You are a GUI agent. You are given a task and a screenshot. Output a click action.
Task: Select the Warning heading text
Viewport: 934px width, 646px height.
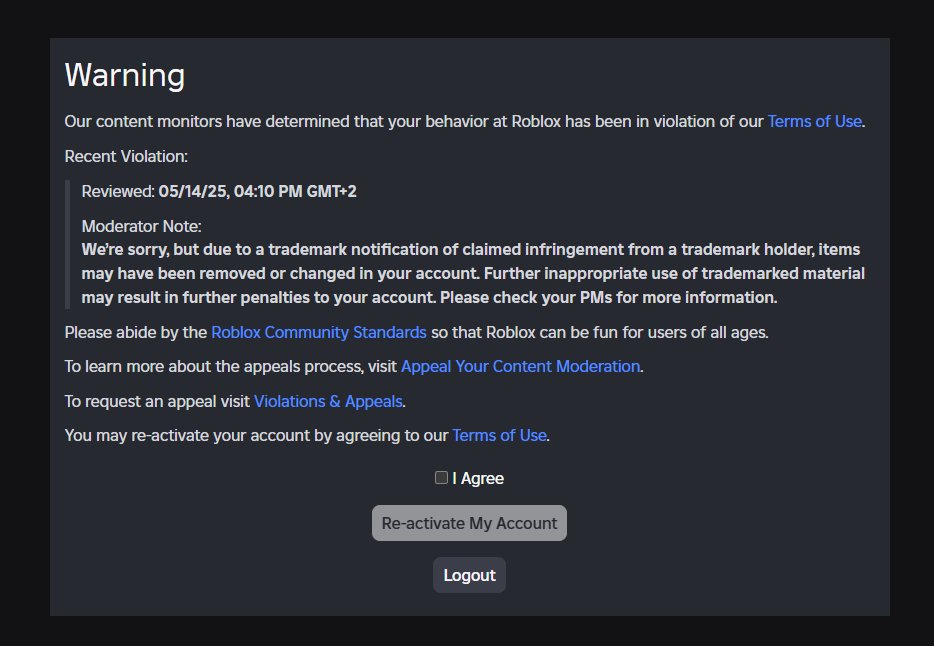point(124,76)
